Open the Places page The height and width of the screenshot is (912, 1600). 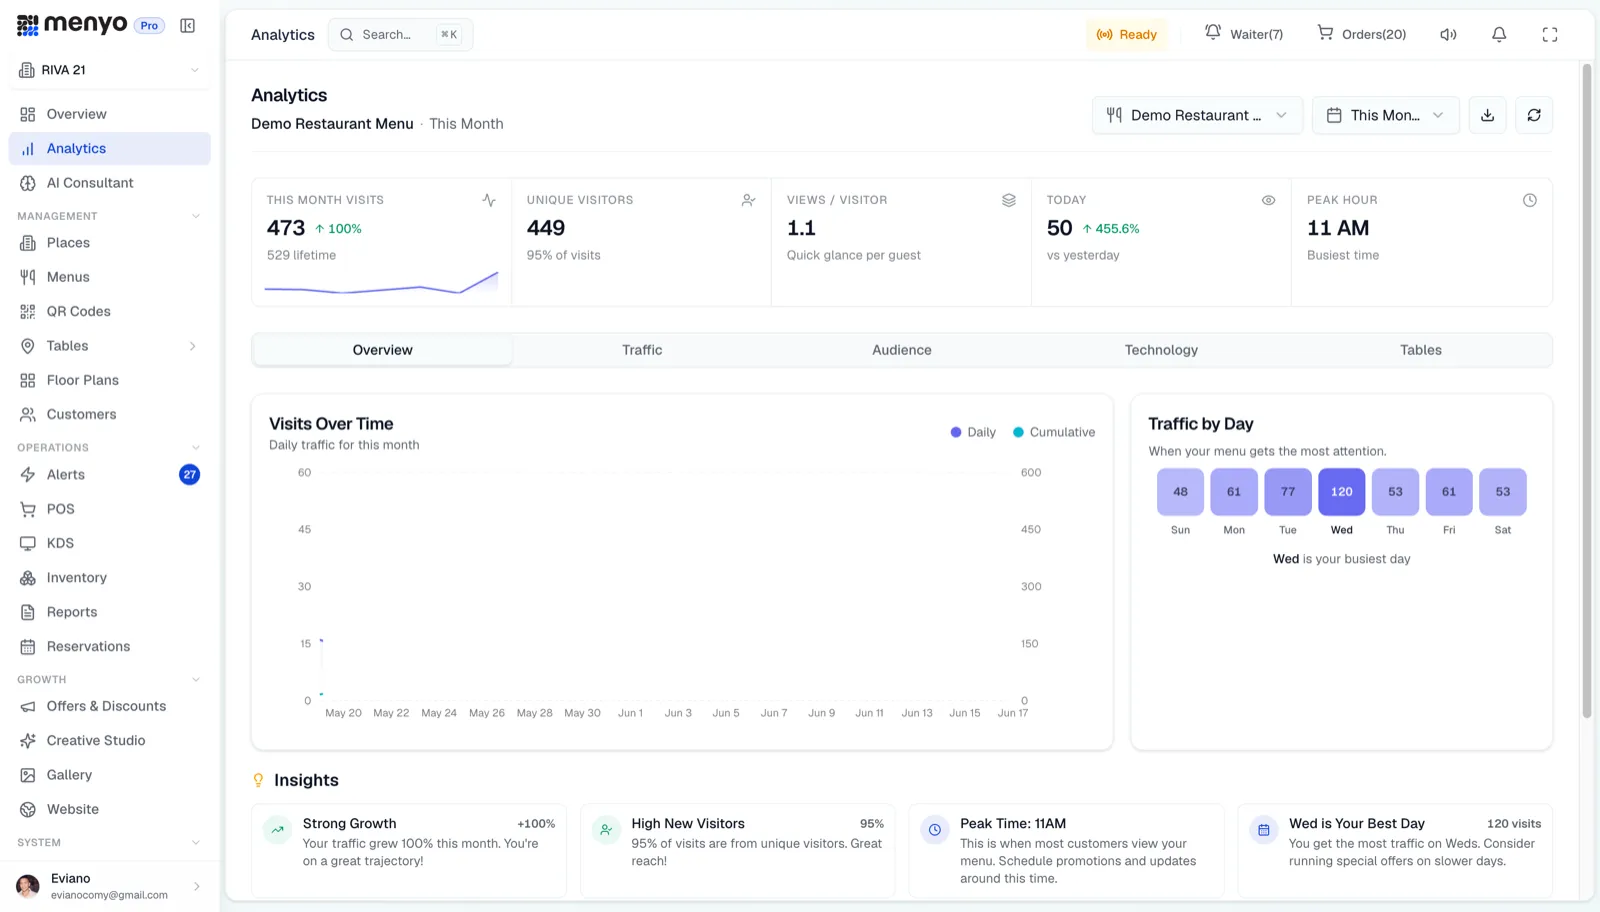[110, 243]
